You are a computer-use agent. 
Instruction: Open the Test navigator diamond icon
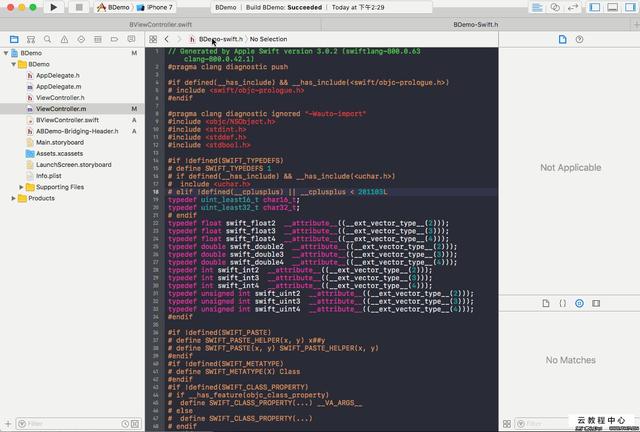(81, 39)
